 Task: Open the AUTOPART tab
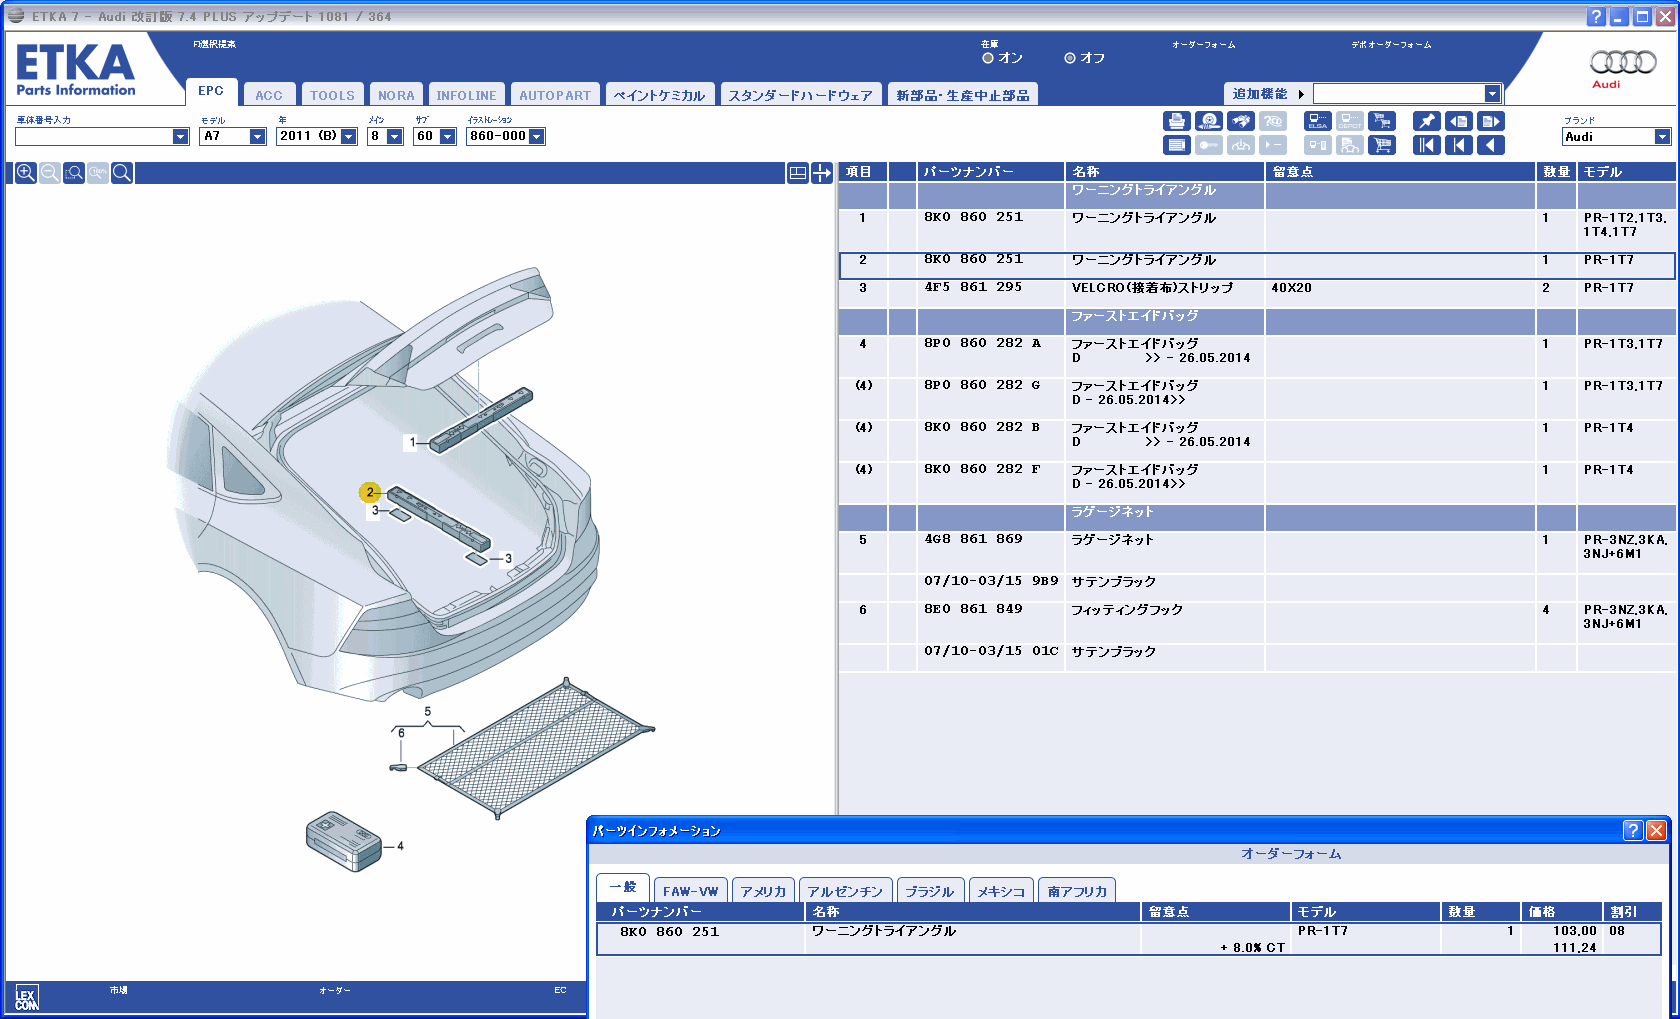click(555, 95)
